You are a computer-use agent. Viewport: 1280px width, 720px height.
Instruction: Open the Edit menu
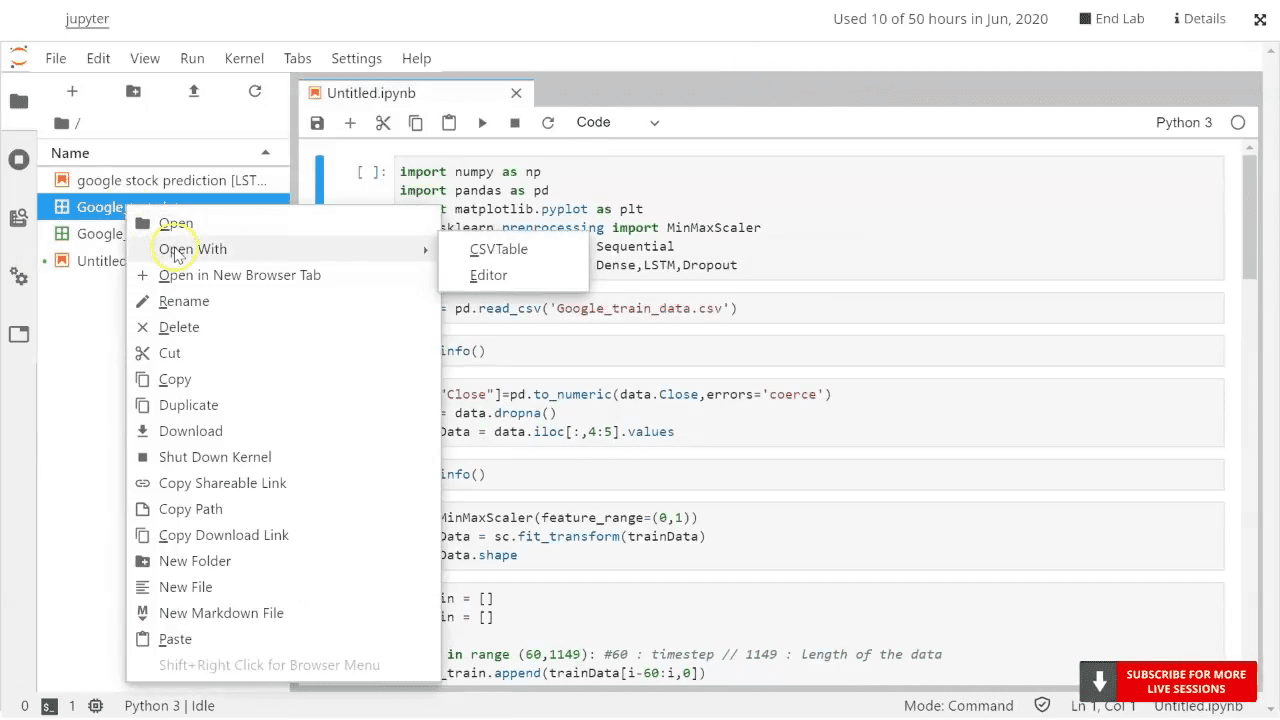pyautogui.click(x=98, y=58)
